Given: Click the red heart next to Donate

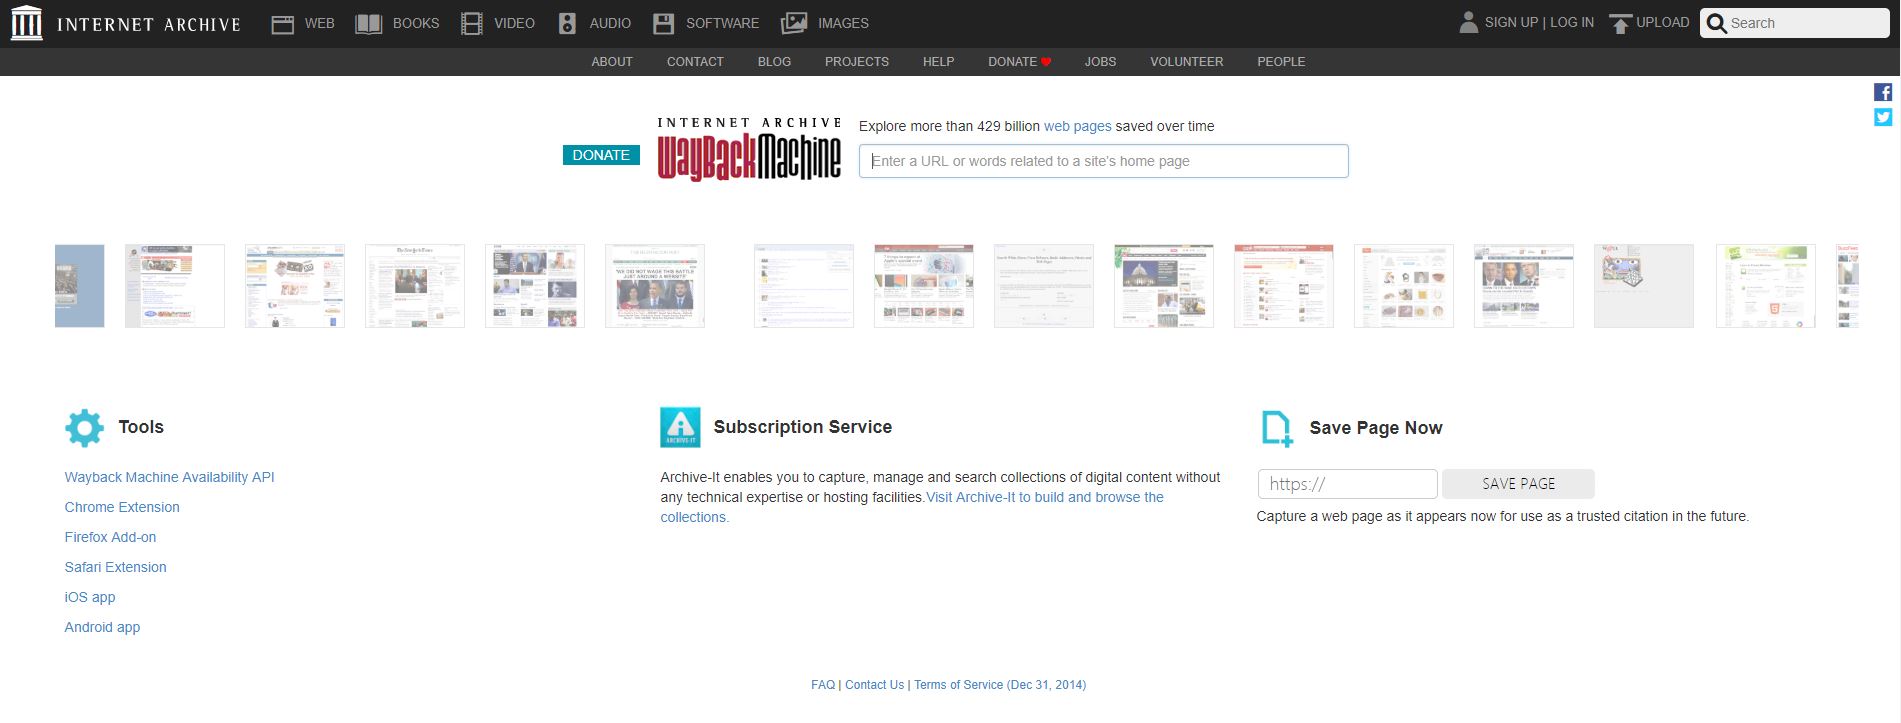Looking at the screenshot, I should tap(1046, 62).
